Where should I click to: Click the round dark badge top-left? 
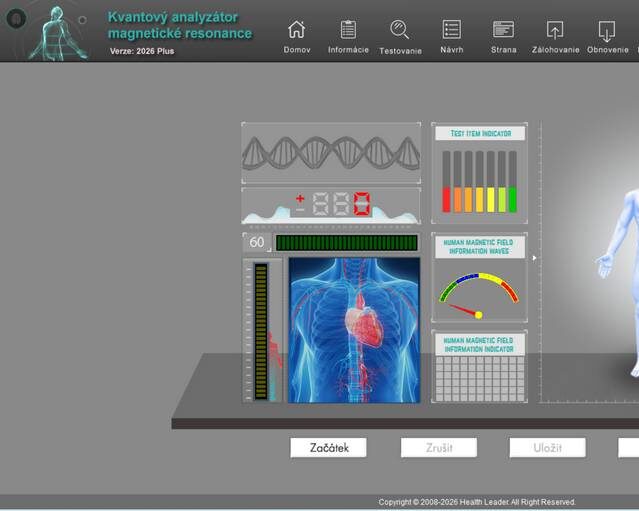[x=16, y=18]
